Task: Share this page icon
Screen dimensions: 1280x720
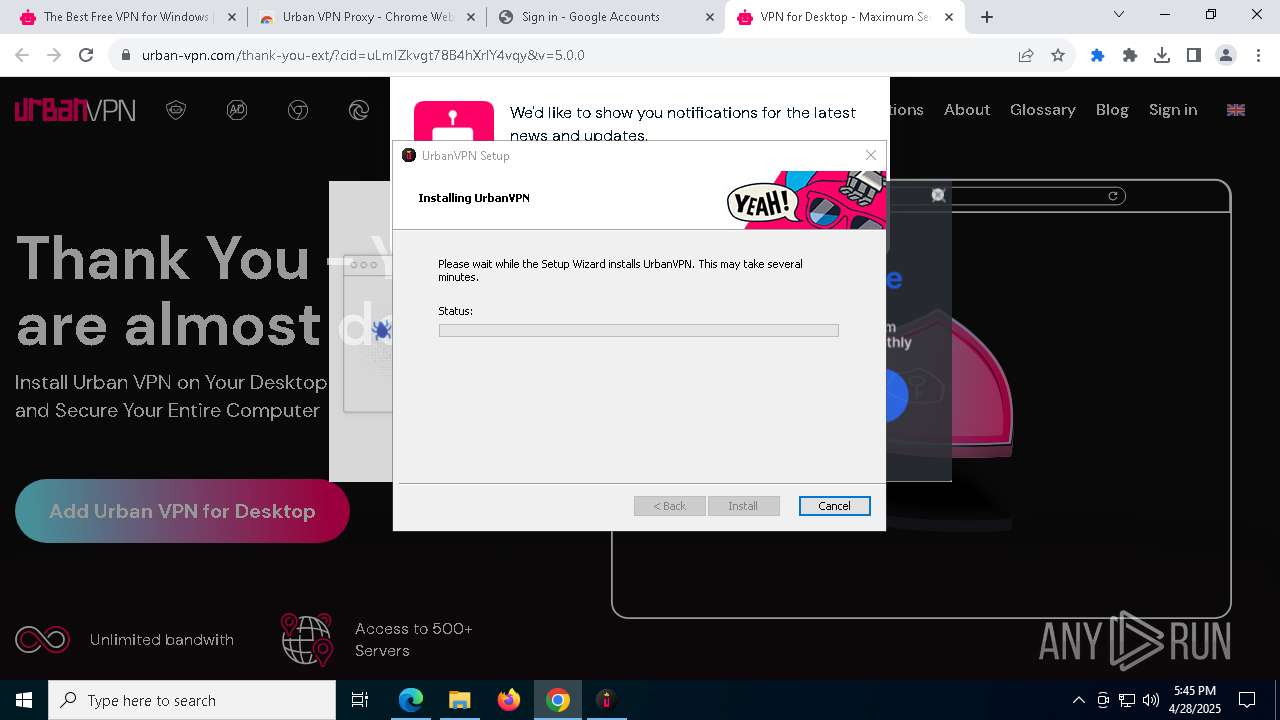Action: (x=1026, y=55)
